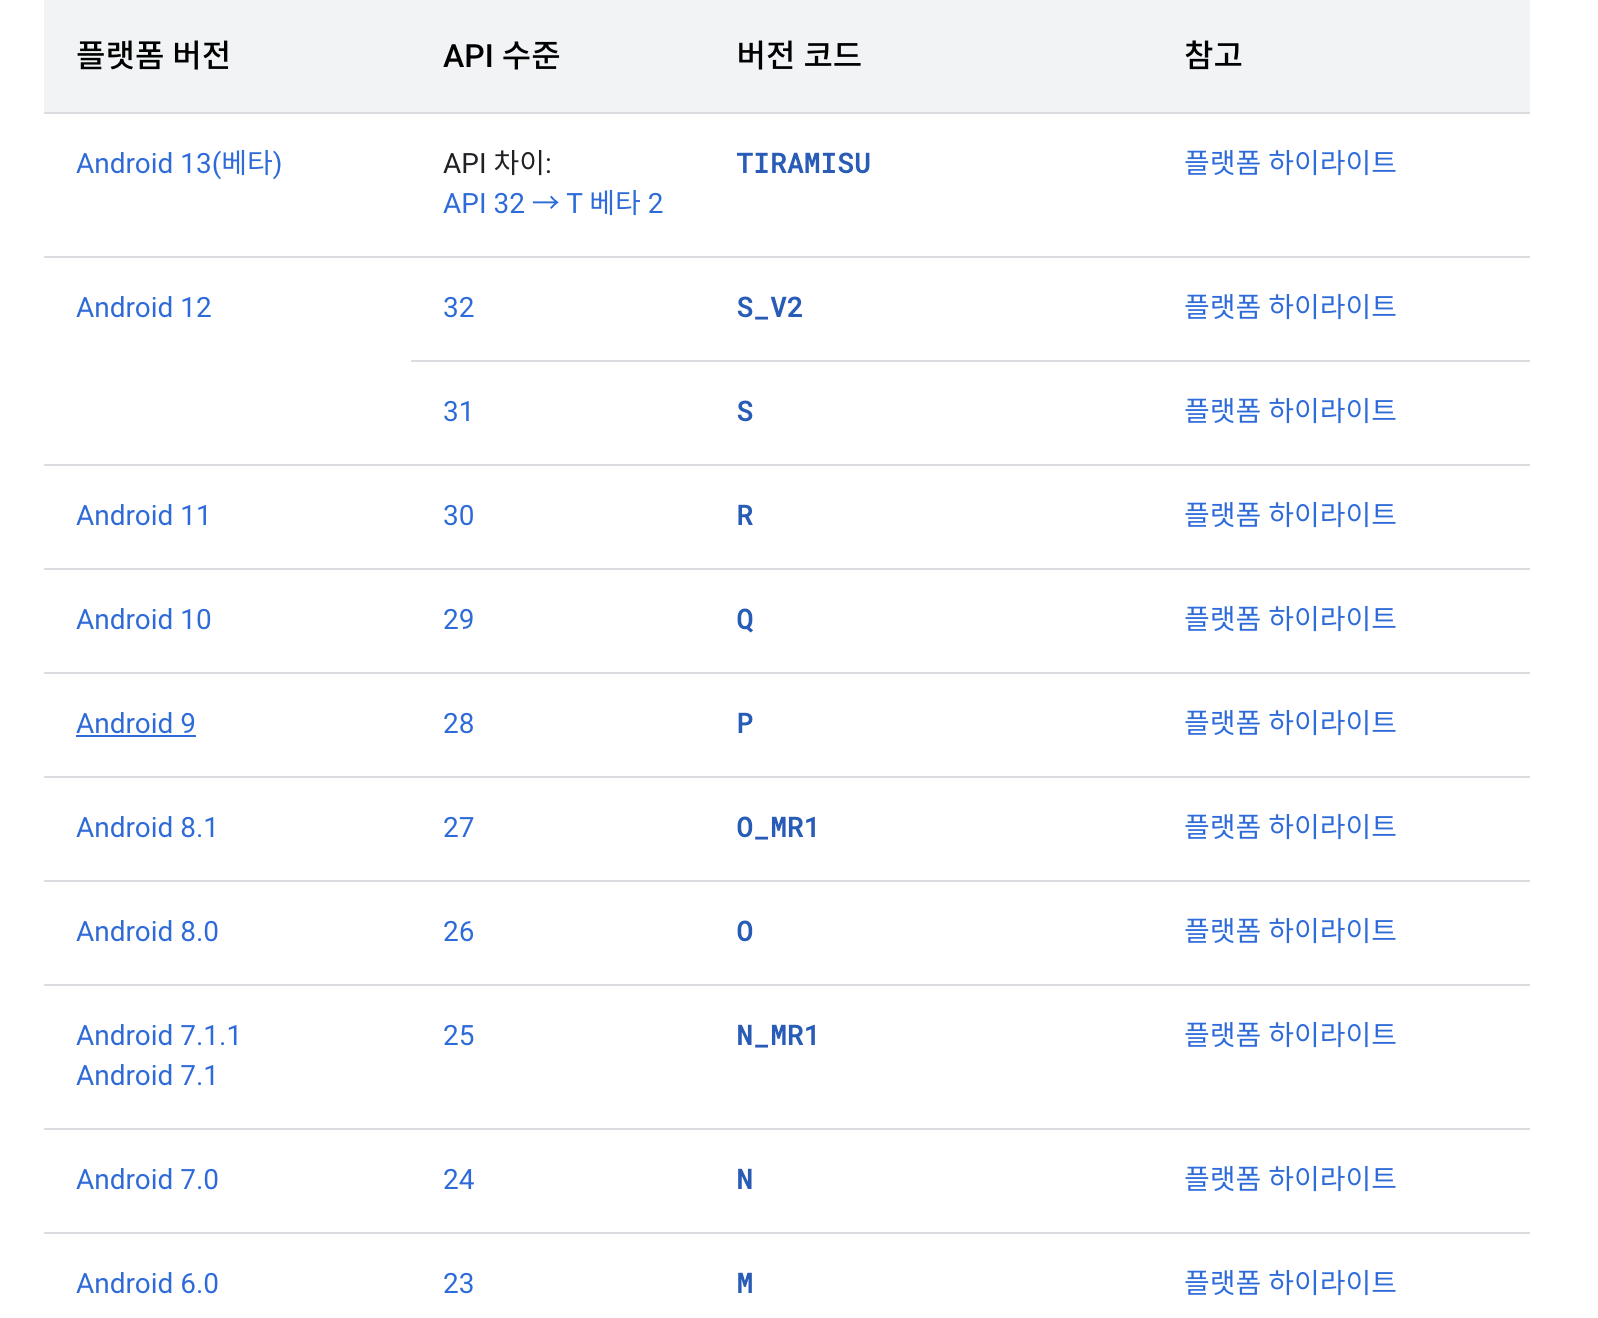Open the Android 6.0 platform link
Image resolution: width=1598 pixels, height=1318 pixels.
tap(148, 1283)
